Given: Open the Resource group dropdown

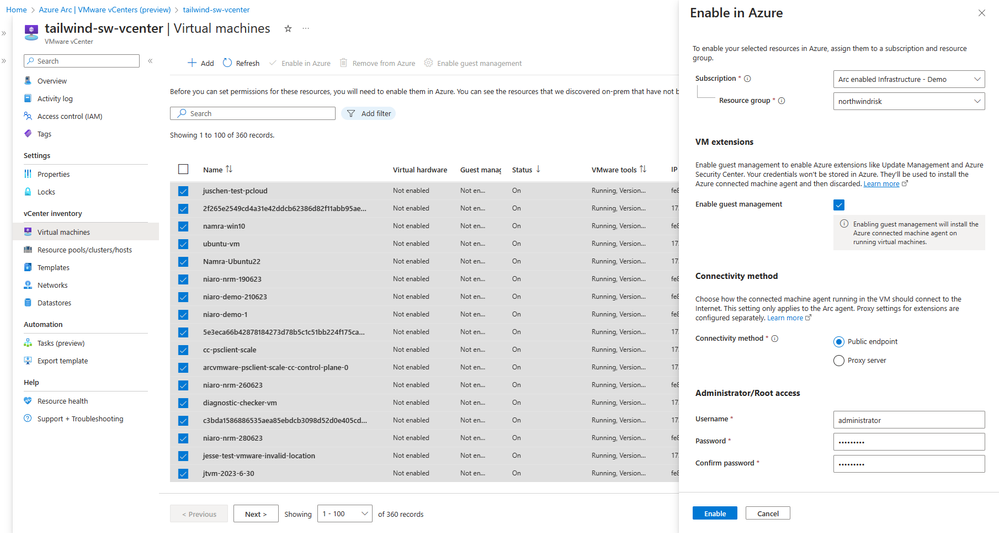Looking at the screenshot, I should [x=909, y=101].
